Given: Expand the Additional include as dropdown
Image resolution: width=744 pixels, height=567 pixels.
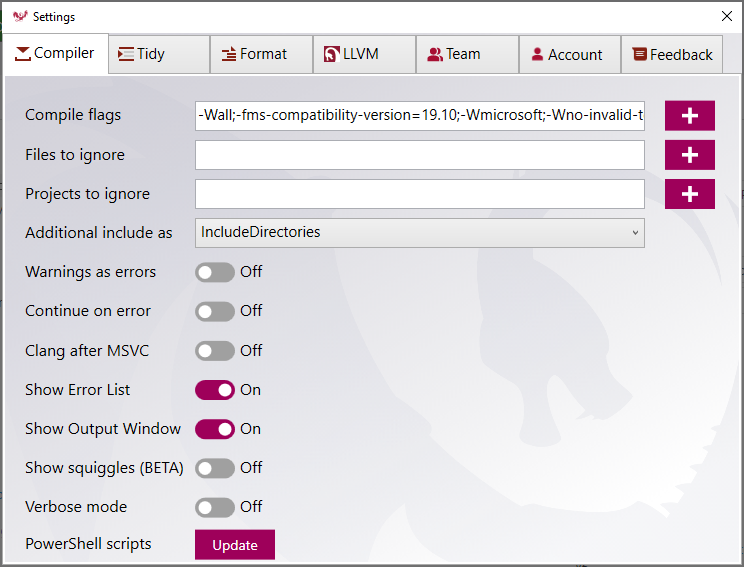Looking at the screenshot, I should tap(420, 232).
